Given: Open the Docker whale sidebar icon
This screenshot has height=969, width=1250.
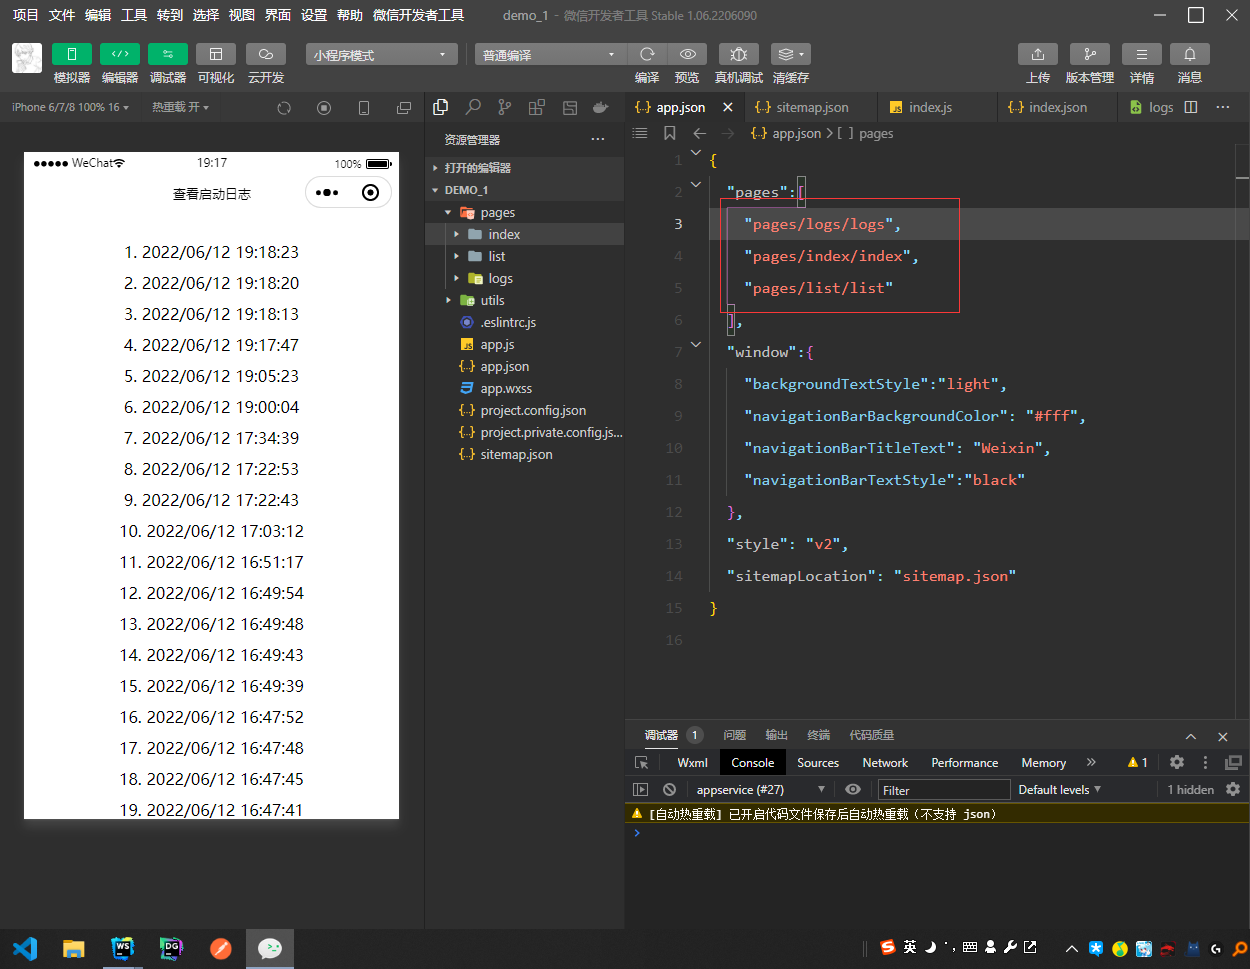Looking at the screenshot, I should (x=601, y=107).
